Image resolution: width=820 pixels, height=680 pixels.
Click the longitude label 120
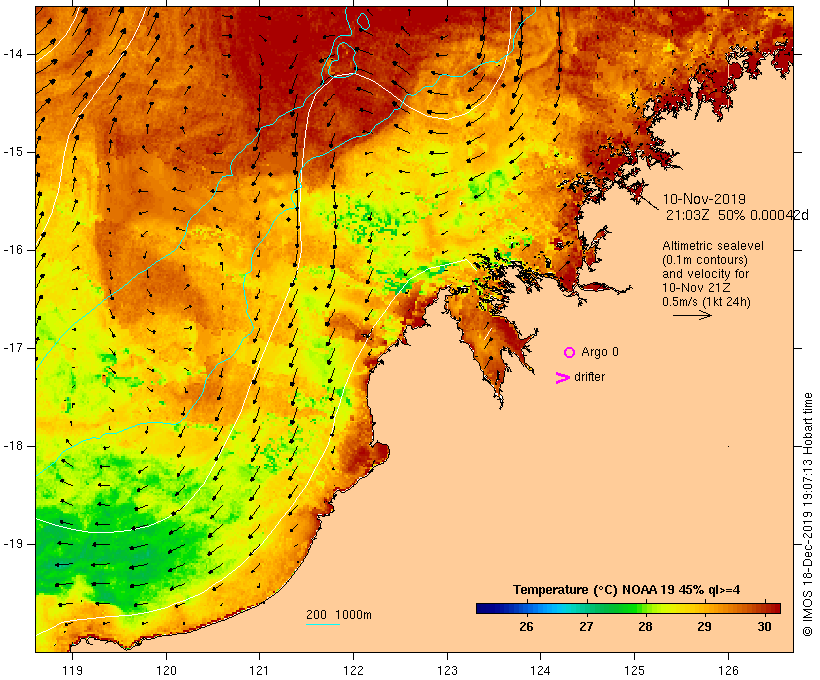(x=166, y=670)
